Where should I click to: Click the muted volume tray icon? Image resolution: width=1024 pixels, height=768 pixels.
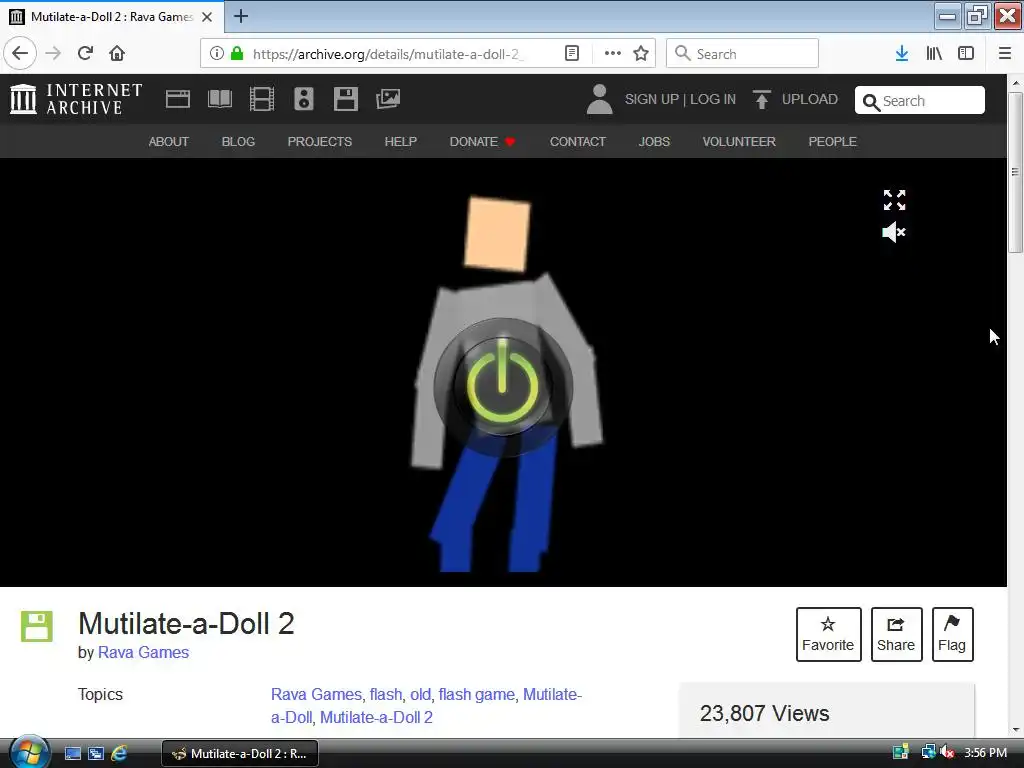pyautogui.click(x=947, y=753)
